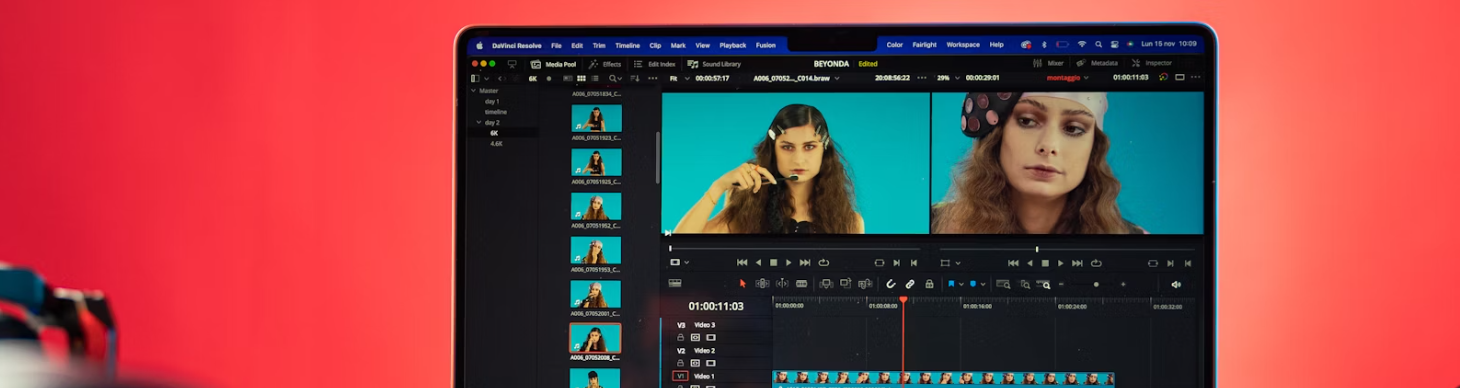Choose the Selection mode arrow tool
The height and width of the screenshot is (388, 1460).
coord(743,284)
